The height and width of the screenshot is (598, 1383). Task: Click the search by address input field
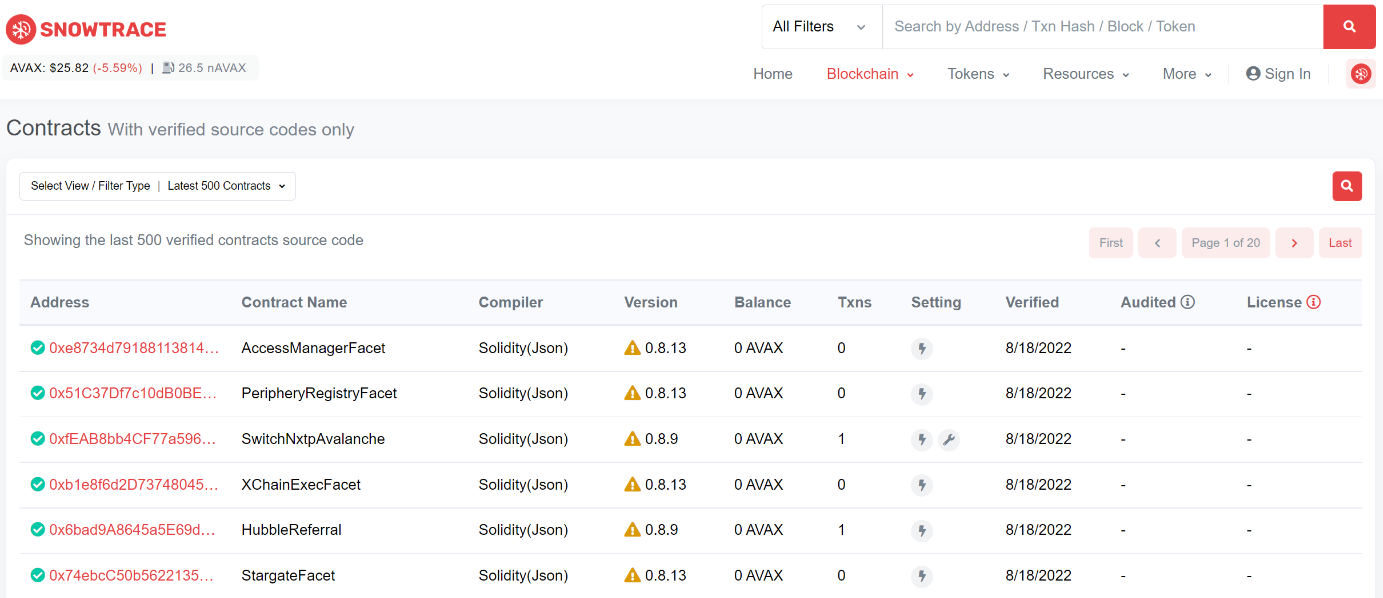point(1100,27)
